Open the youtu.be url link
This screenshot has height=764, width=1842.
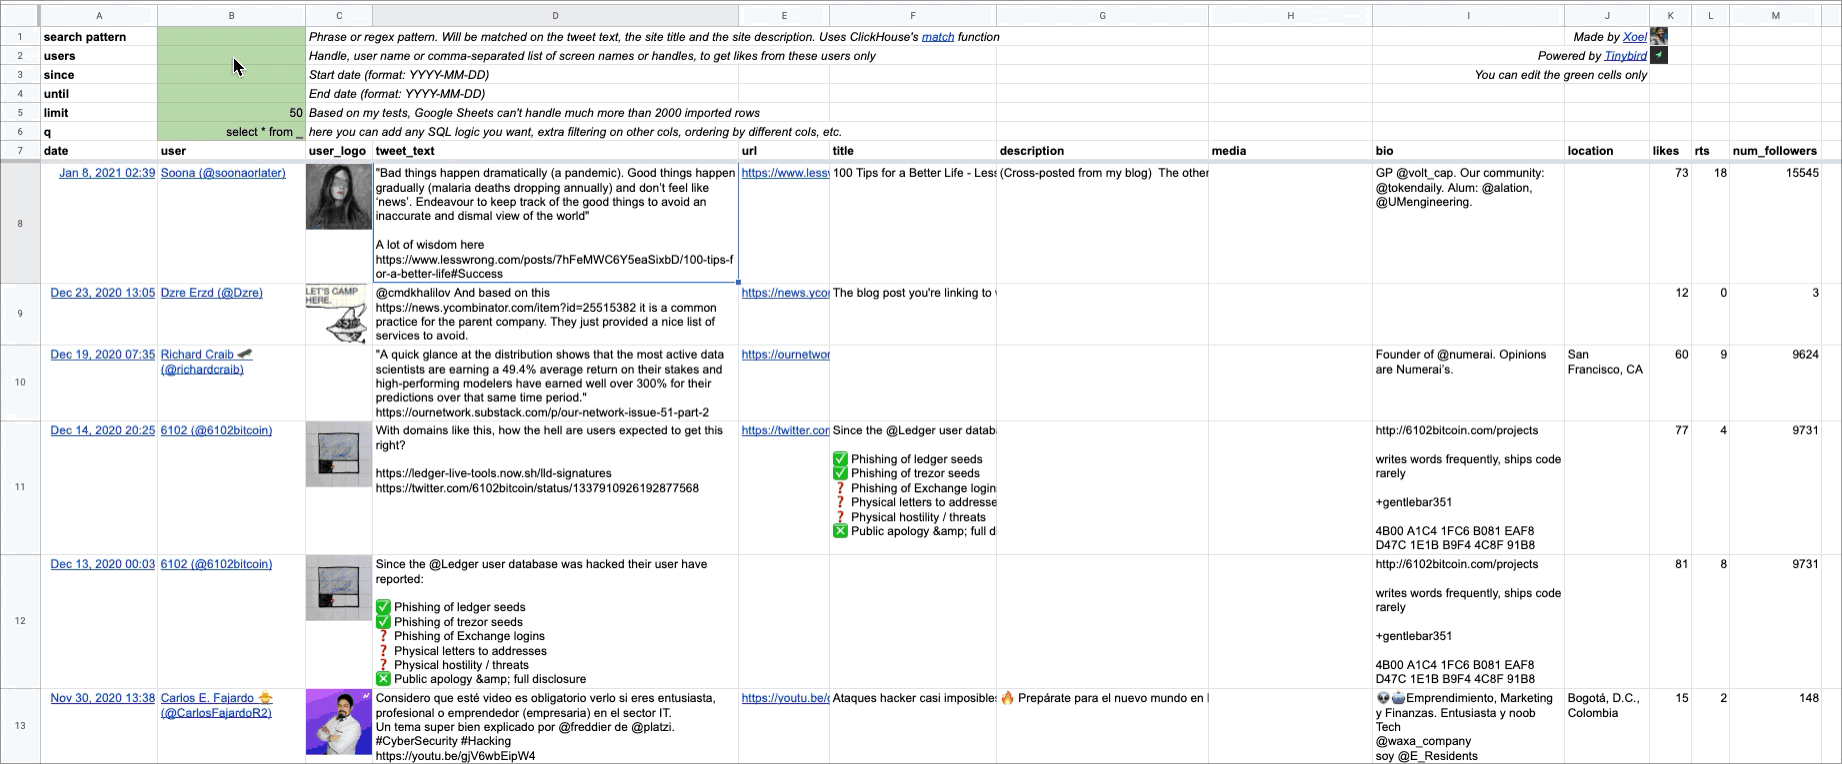coord(785,699)
